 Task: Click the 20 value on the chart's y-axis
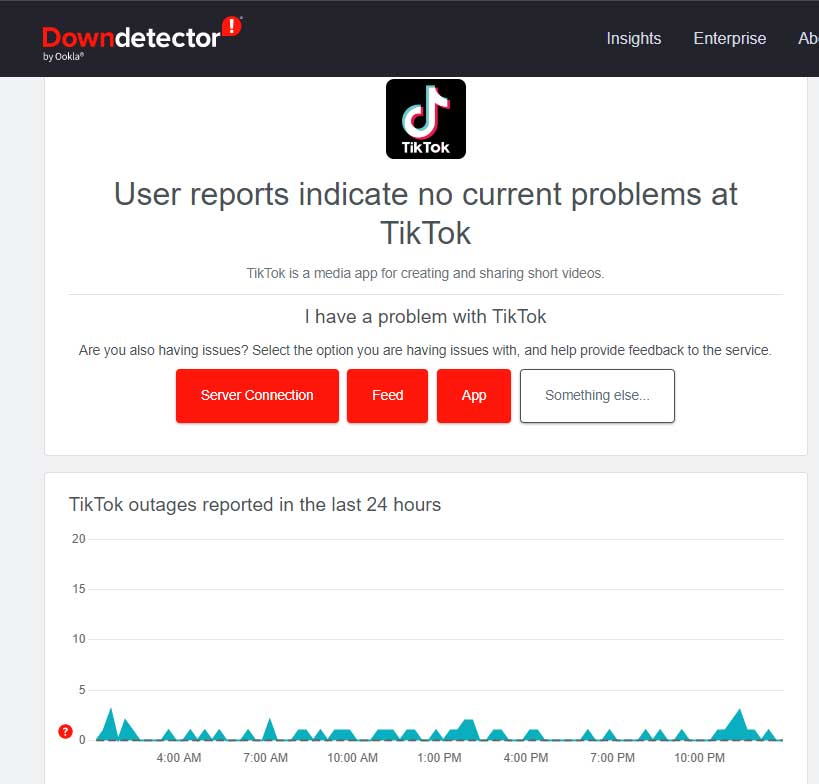(78, 539)
